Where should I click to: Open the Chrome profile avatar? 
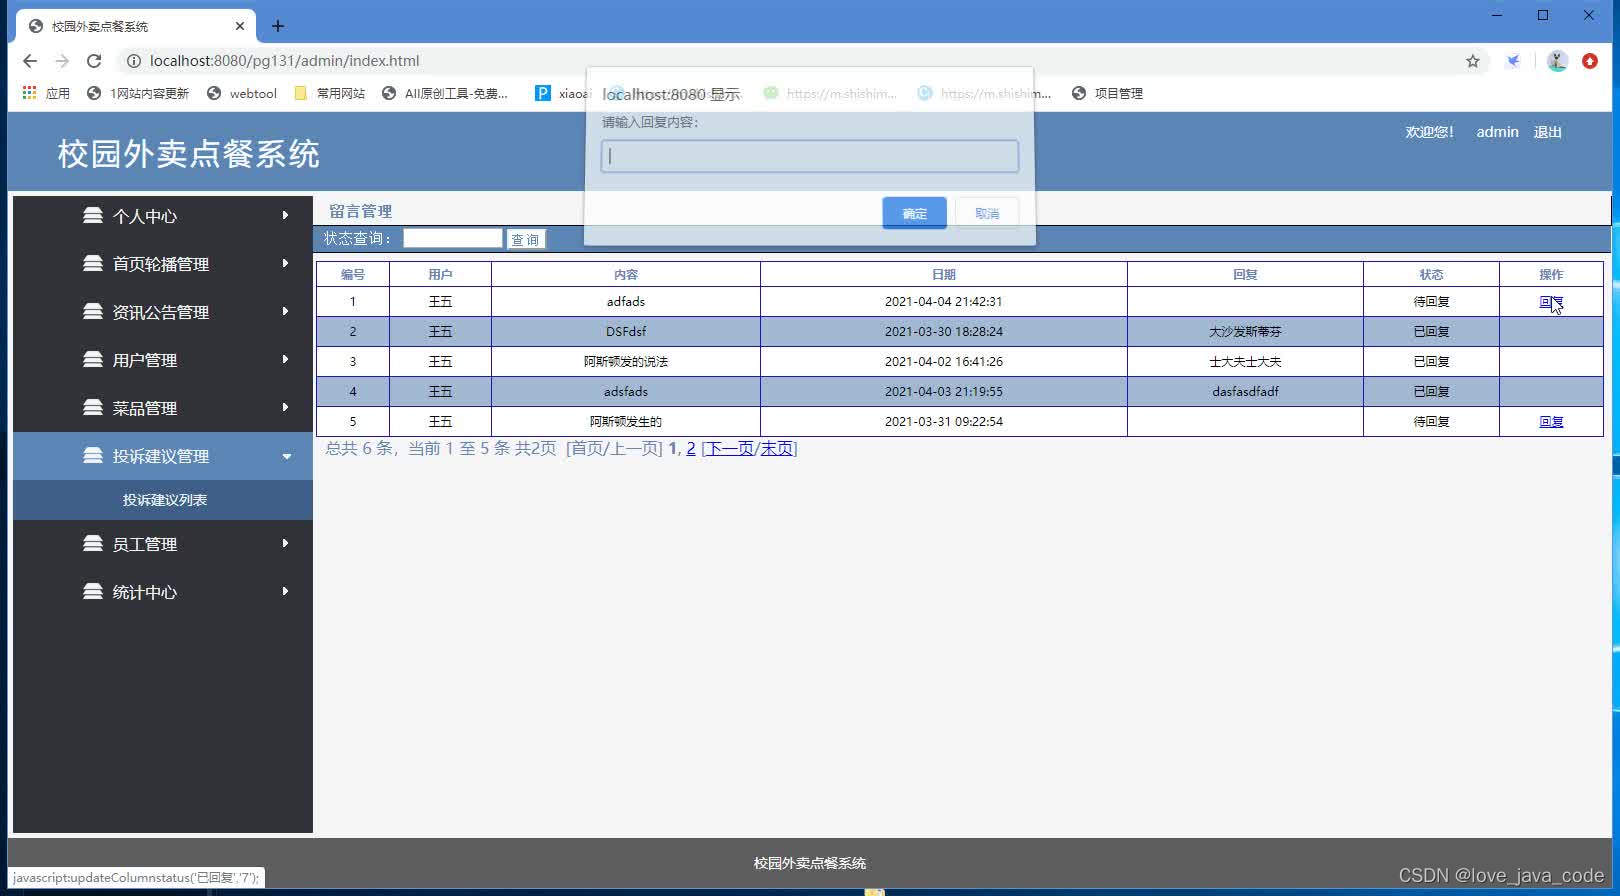pos(1557,61)
